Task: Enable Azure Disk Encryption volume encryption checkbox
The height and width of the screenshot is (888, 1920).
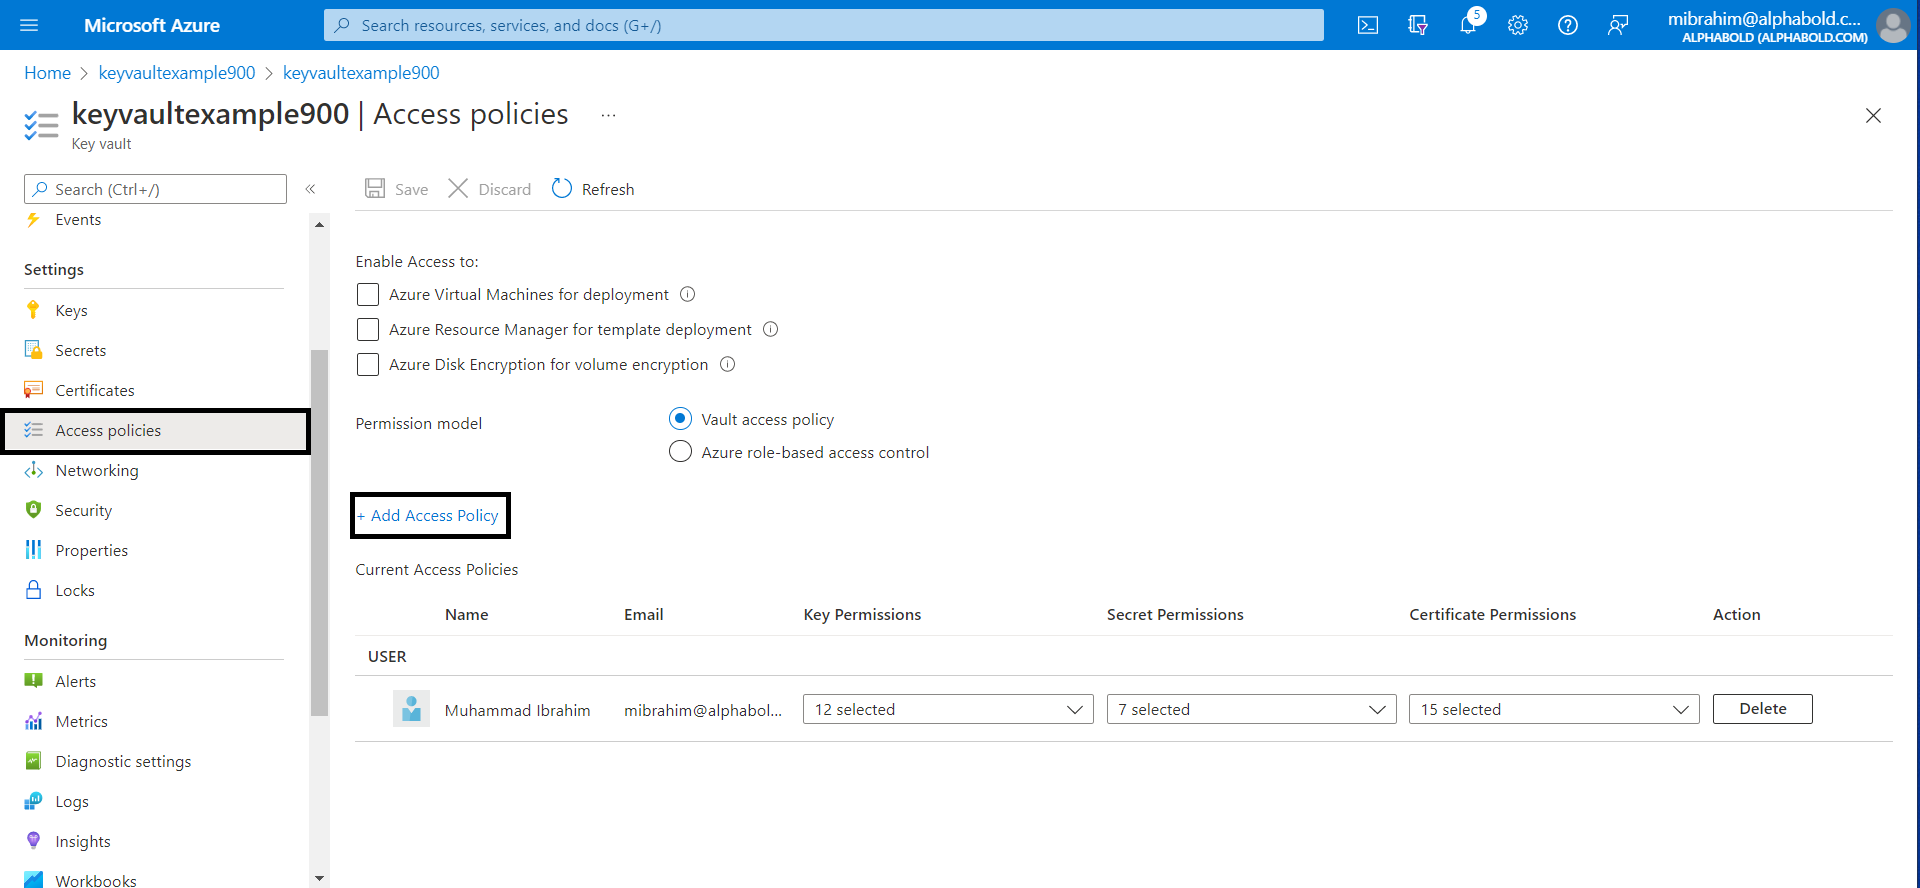Action: tap(368, 364)
